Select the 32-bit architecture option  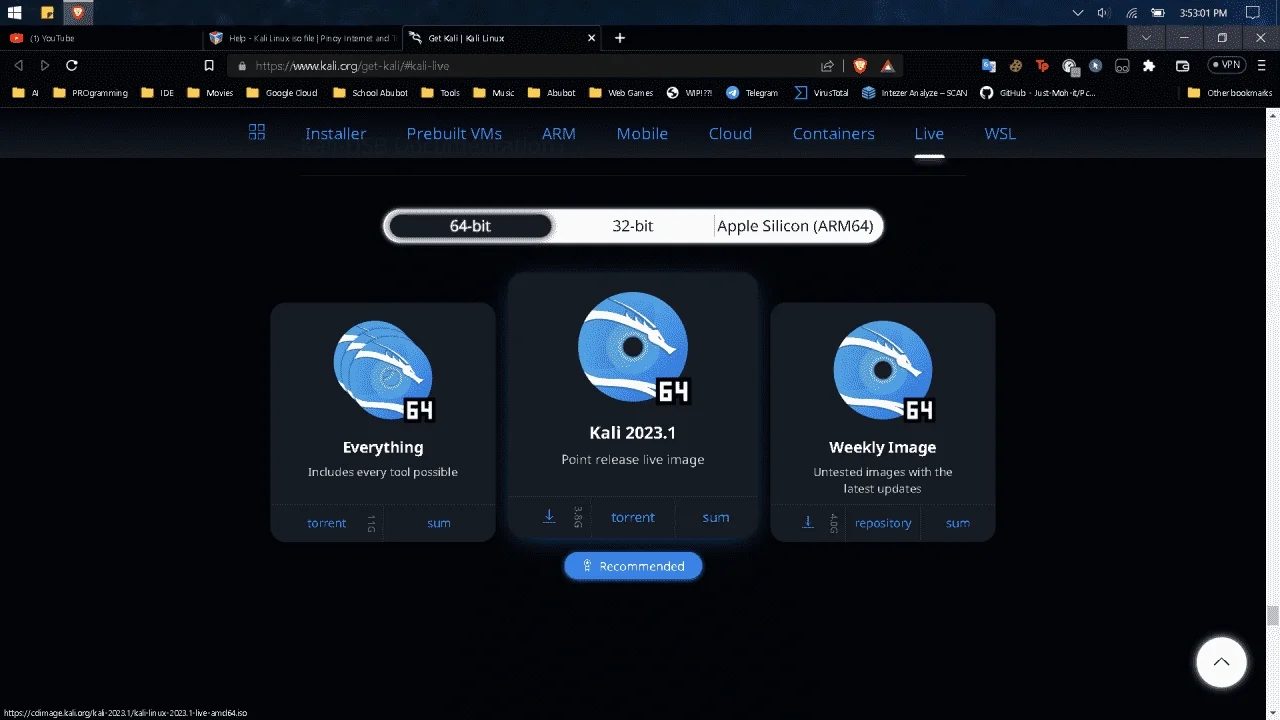[x=633, y=226]
